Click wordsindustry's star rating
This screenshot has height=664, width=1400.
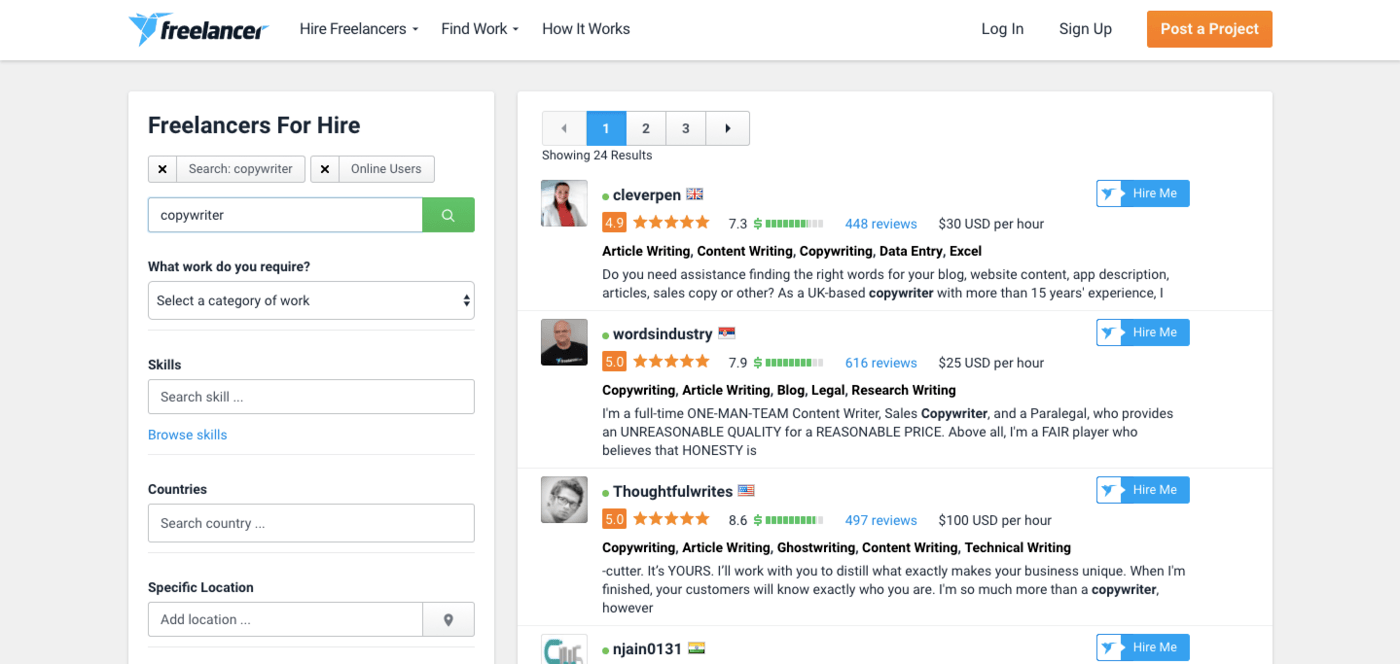671,361
